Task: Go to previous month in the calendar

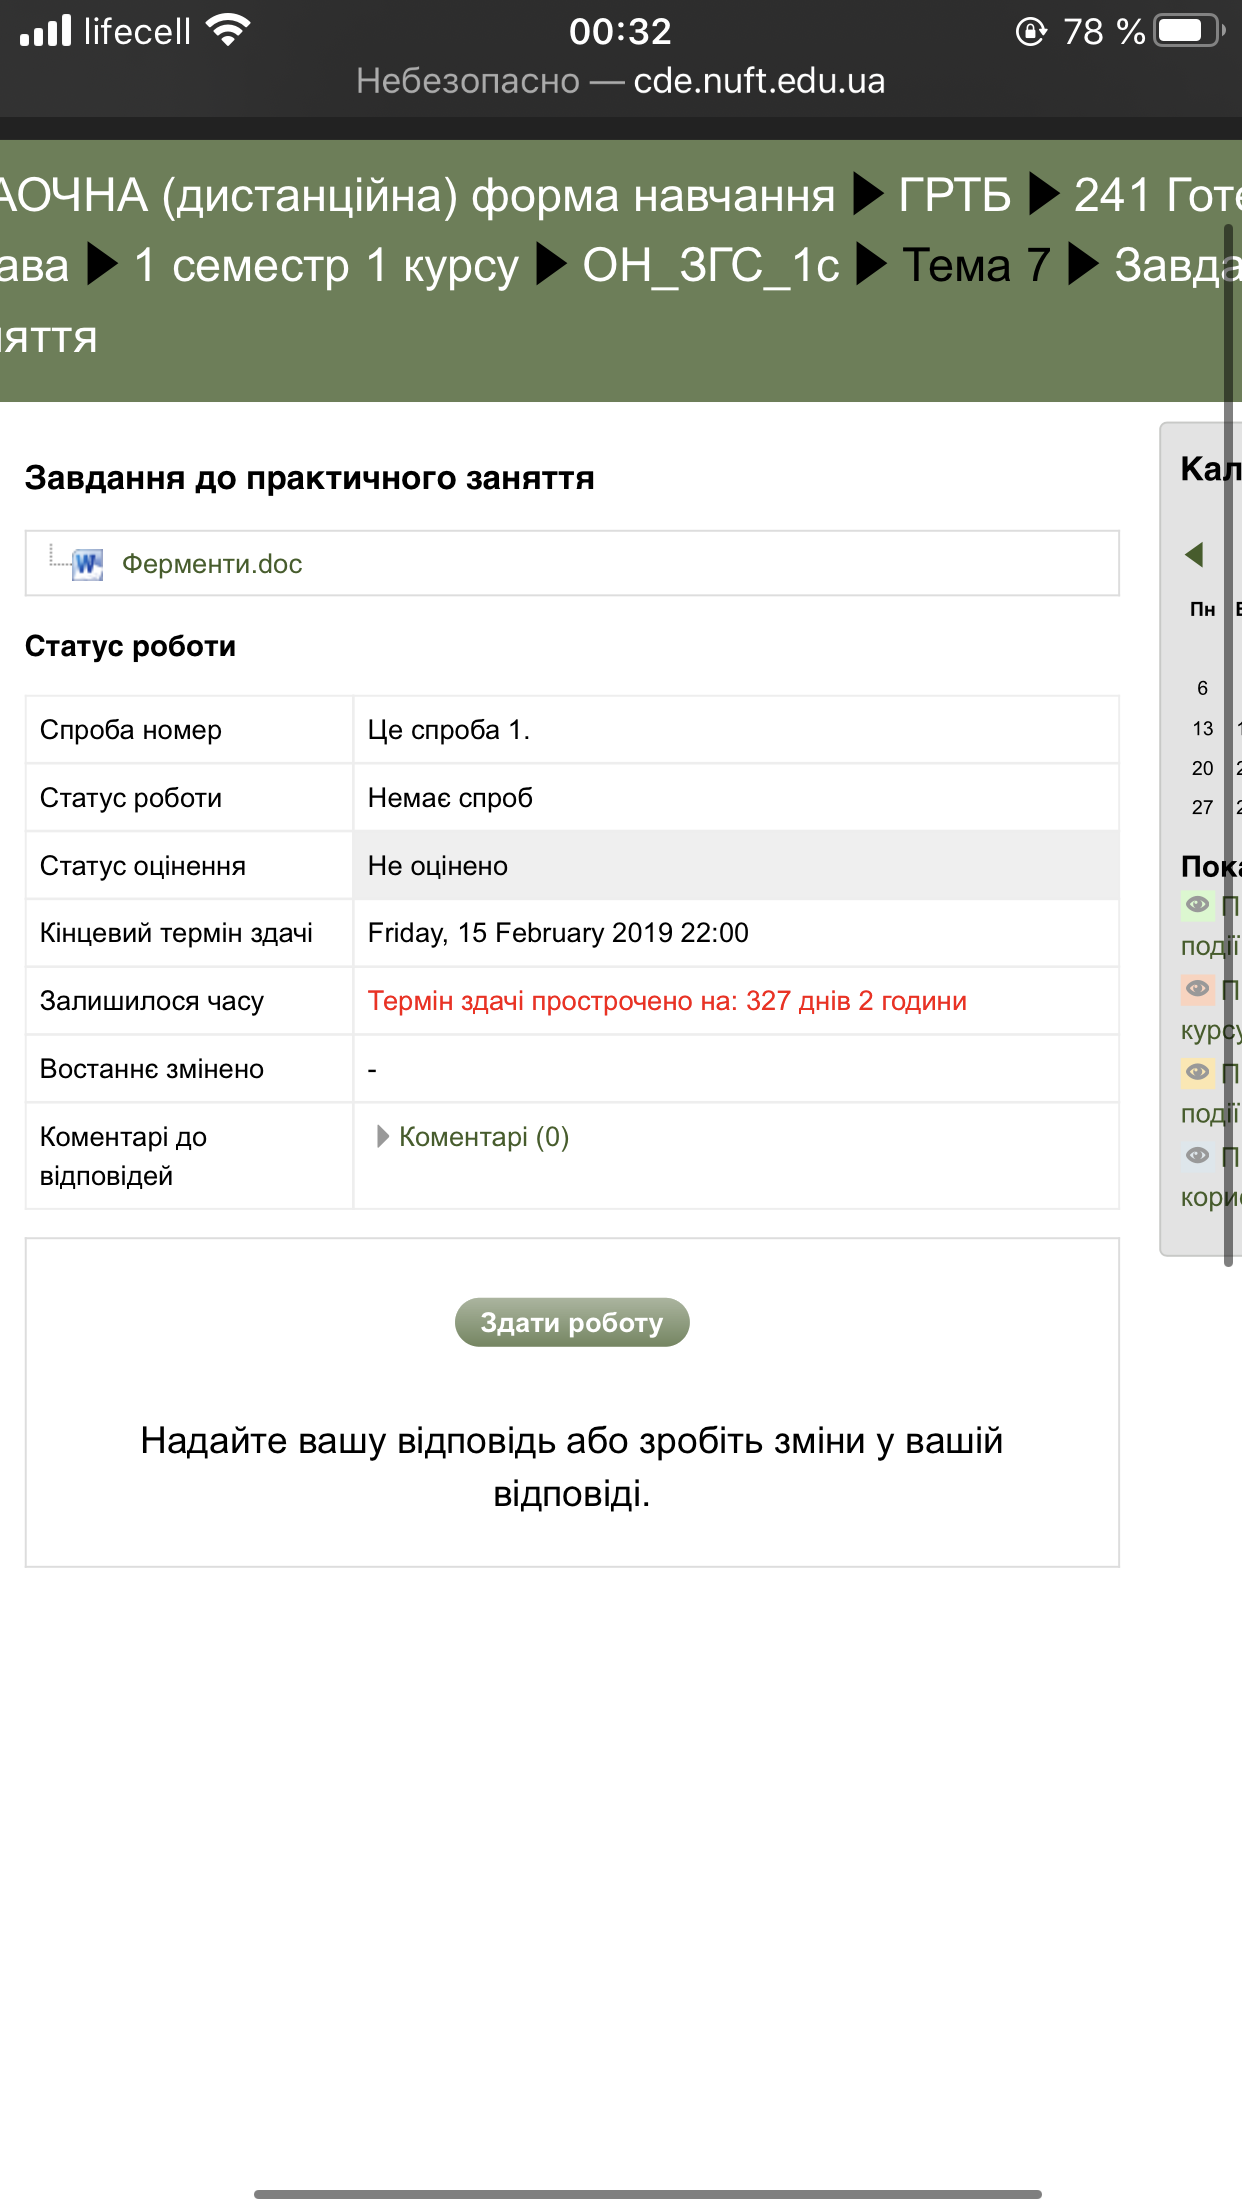Action: 1194,555
